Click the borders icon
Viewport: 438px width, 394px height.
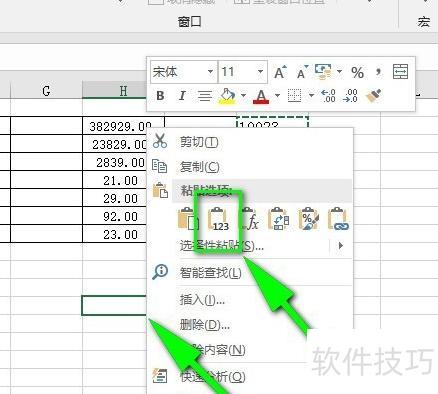click(294, 96)
